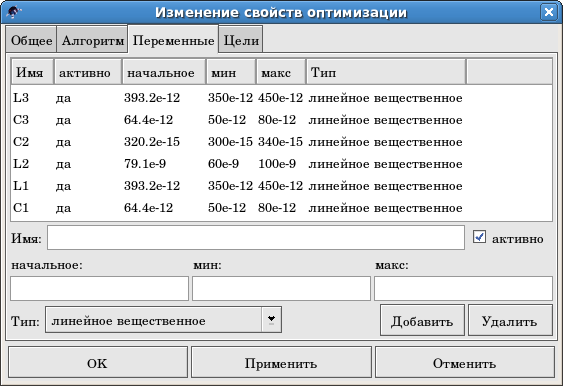Click the 79.1e-9 initial value cell

tap(145, 164)
